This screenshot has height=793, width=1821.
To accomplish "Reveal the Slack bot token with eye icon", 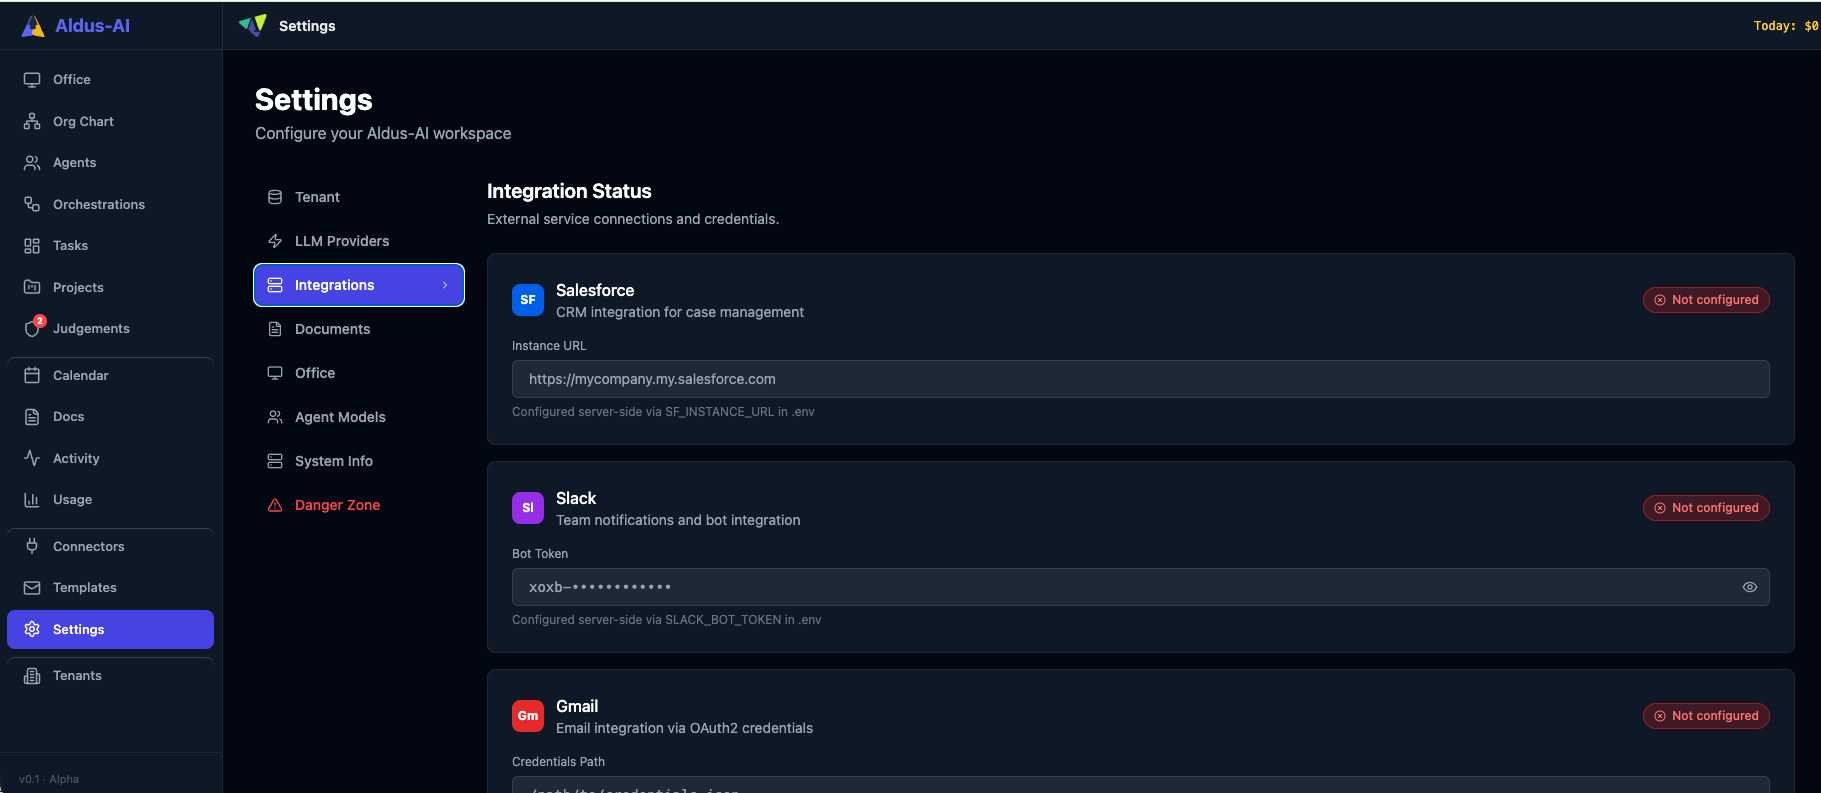I will [x=1750, y=587].
